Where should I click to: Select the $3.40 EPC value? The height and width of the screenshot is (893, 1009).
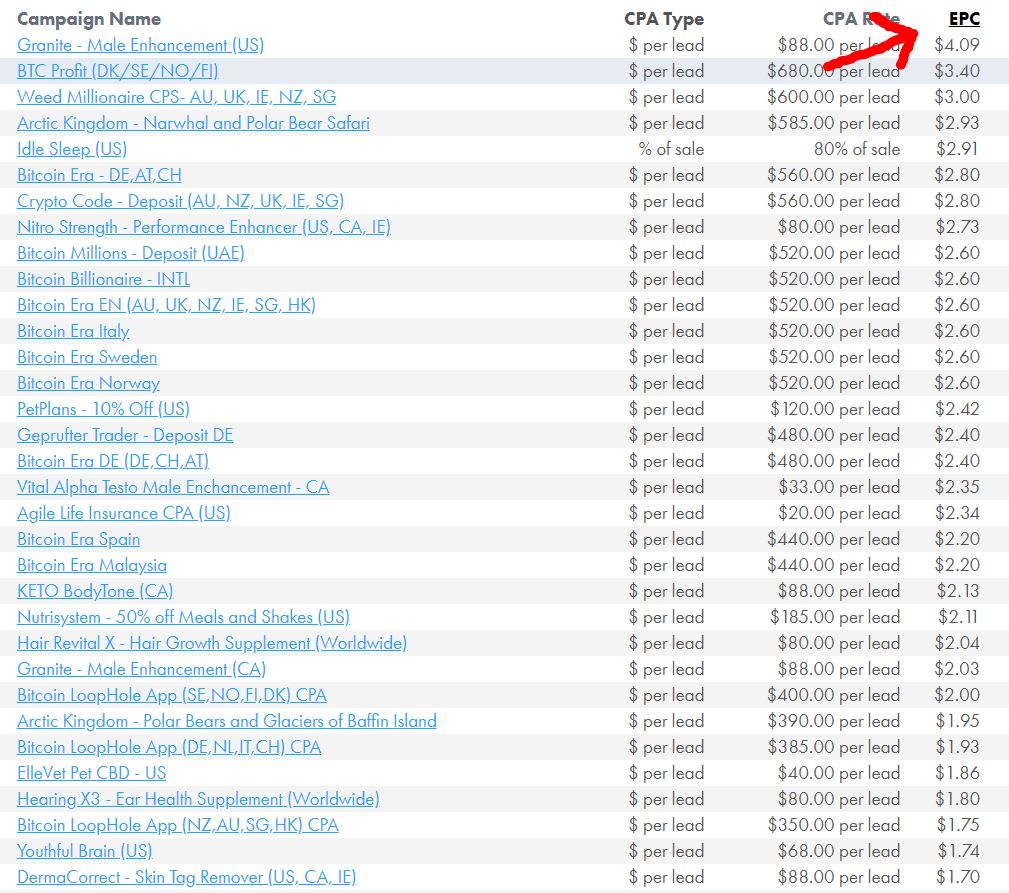[957, 71]
